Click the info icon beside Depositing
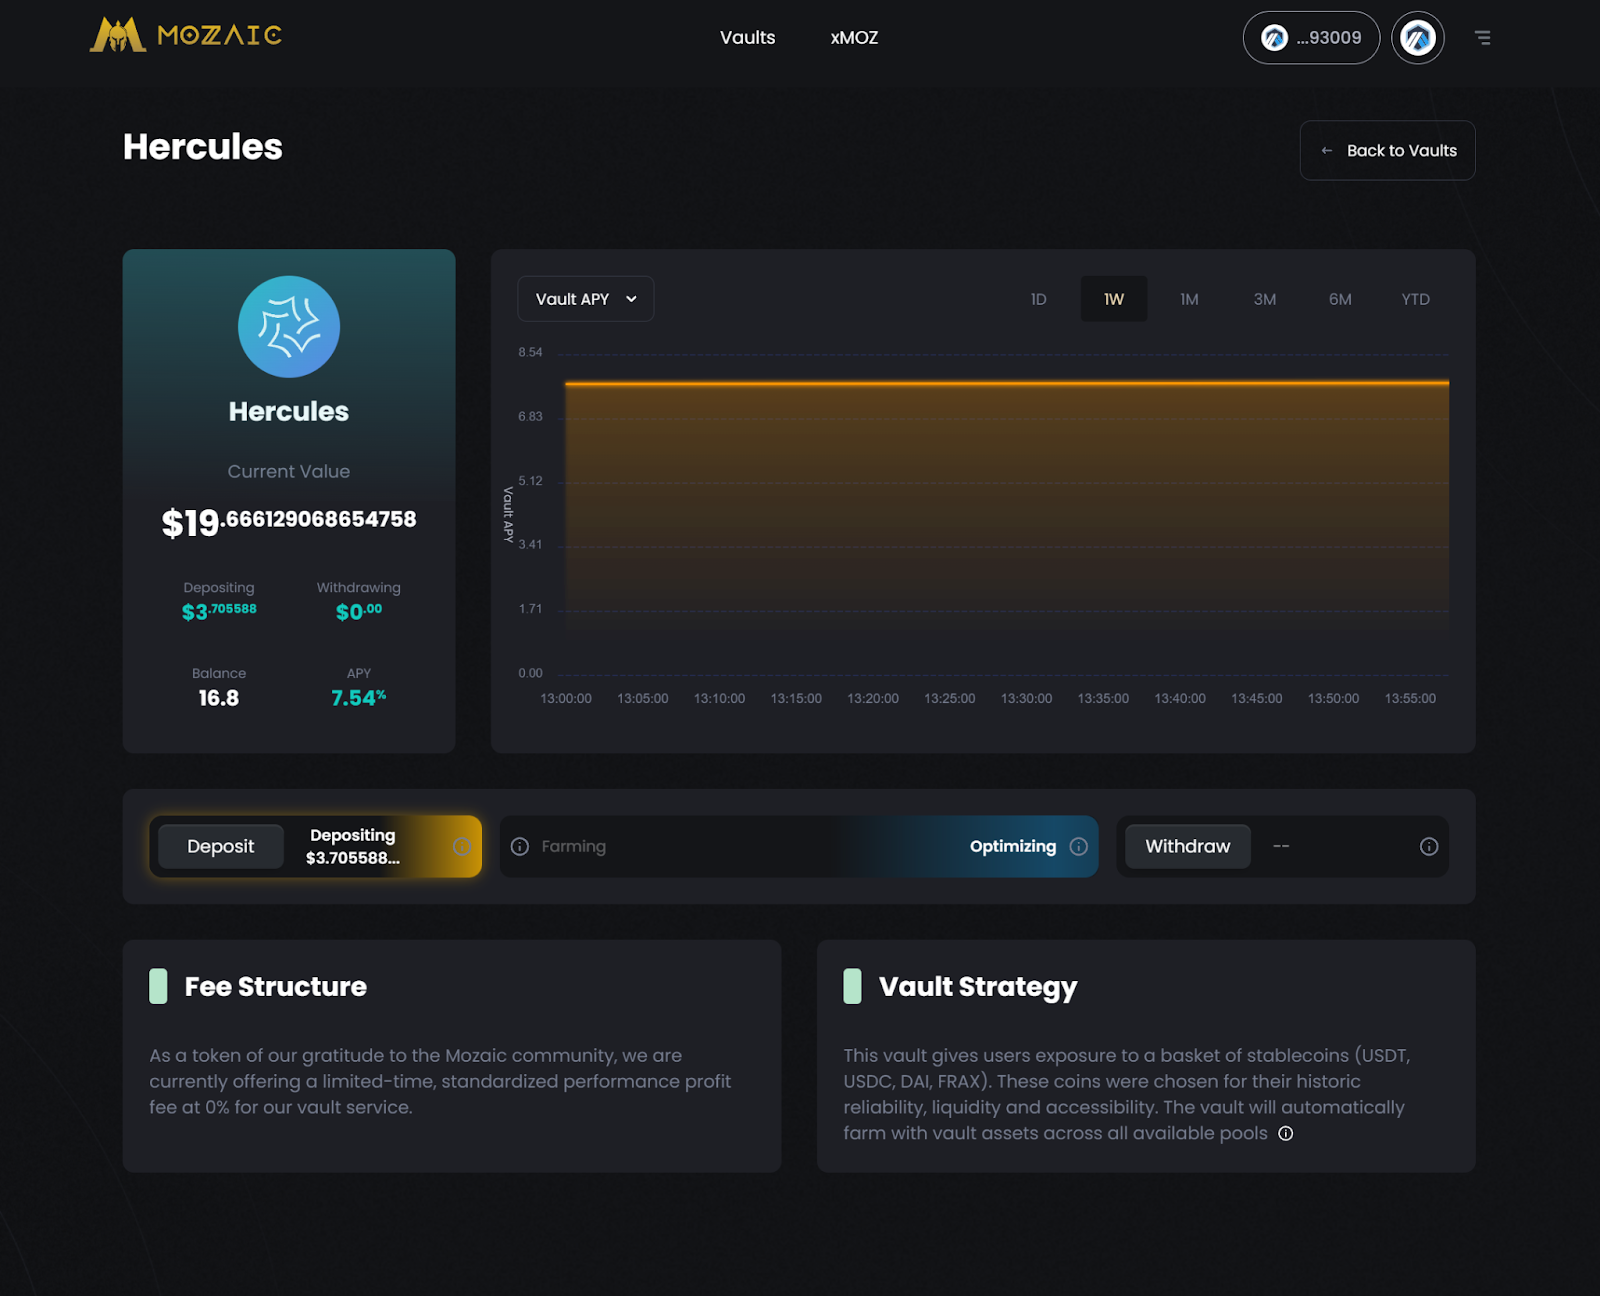This screenshot has width=1600, height=1296. [x=462, y=847]
